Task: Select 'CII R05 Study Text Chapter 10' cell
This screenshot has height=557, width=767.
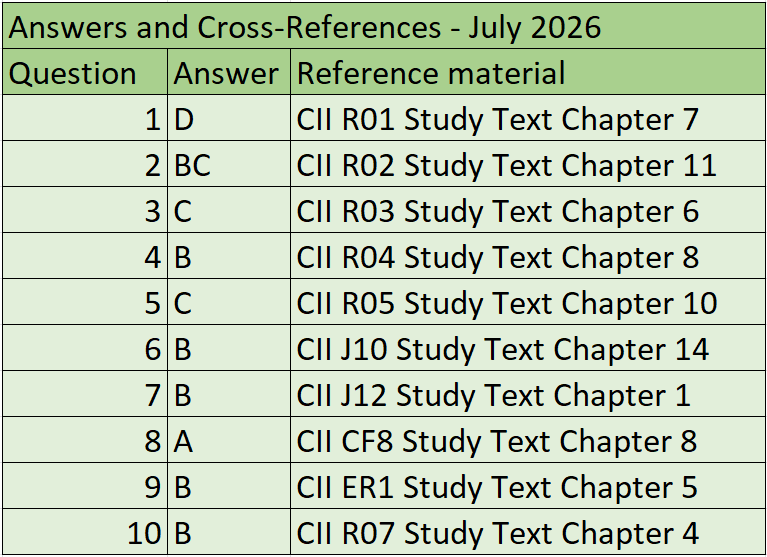Action: coord(528,302)
